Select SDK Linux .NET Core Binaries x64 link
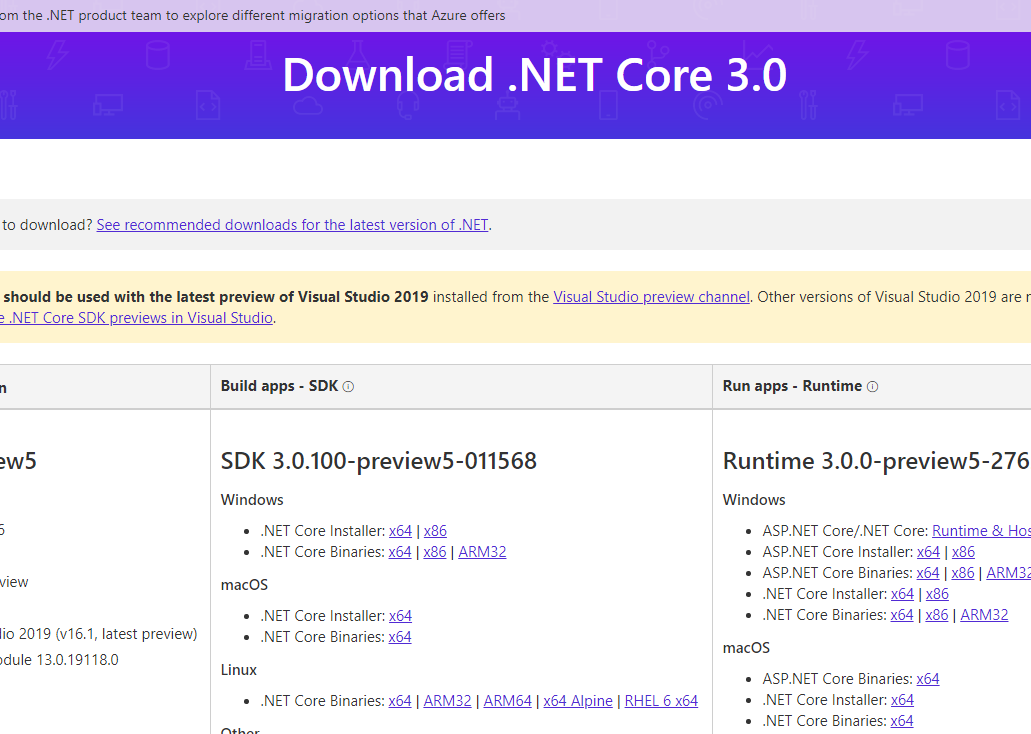The width and height of the screenshot is (1031, 734). point(400,701)
